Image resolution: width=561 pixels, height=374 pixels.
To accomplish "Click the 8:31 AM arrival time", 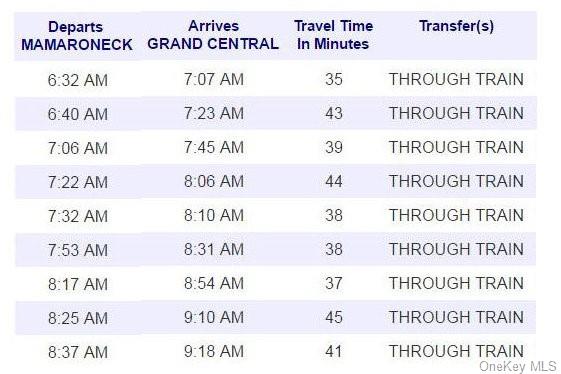I will (214, 249).
